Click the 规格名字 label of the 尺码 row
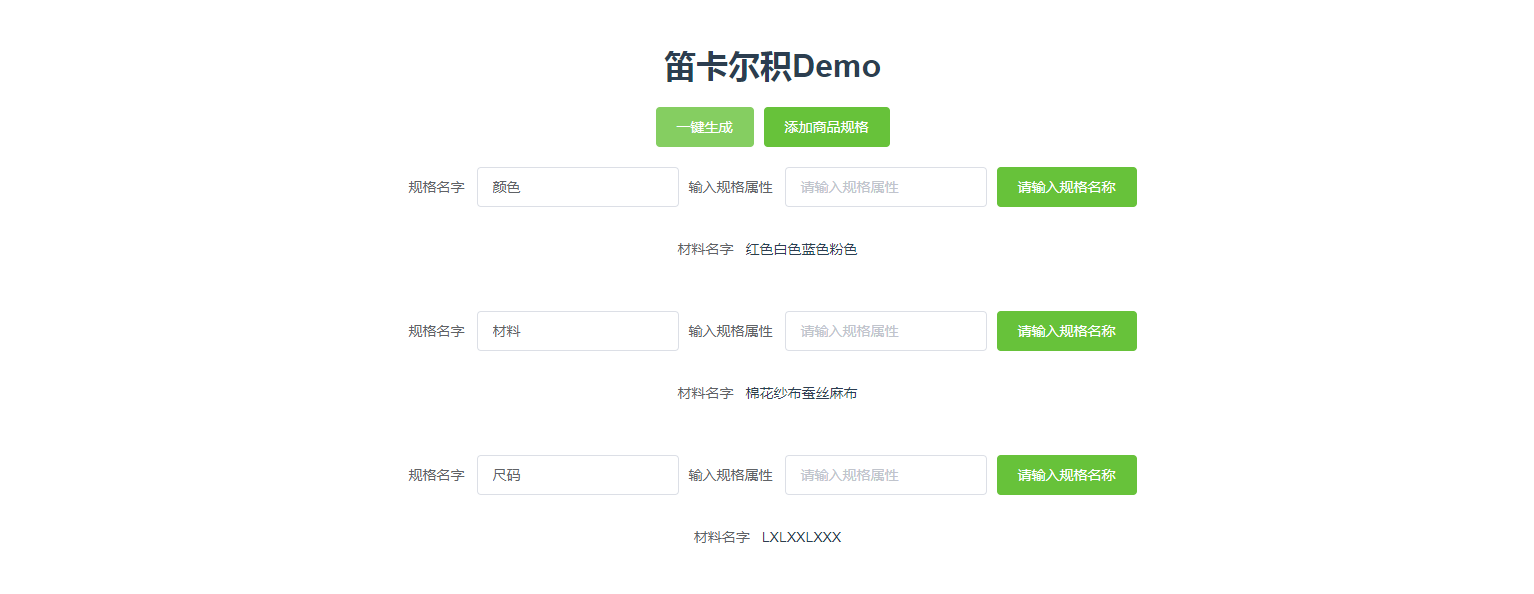Screen dimensions: 1534x594 [x=436, y=475]
